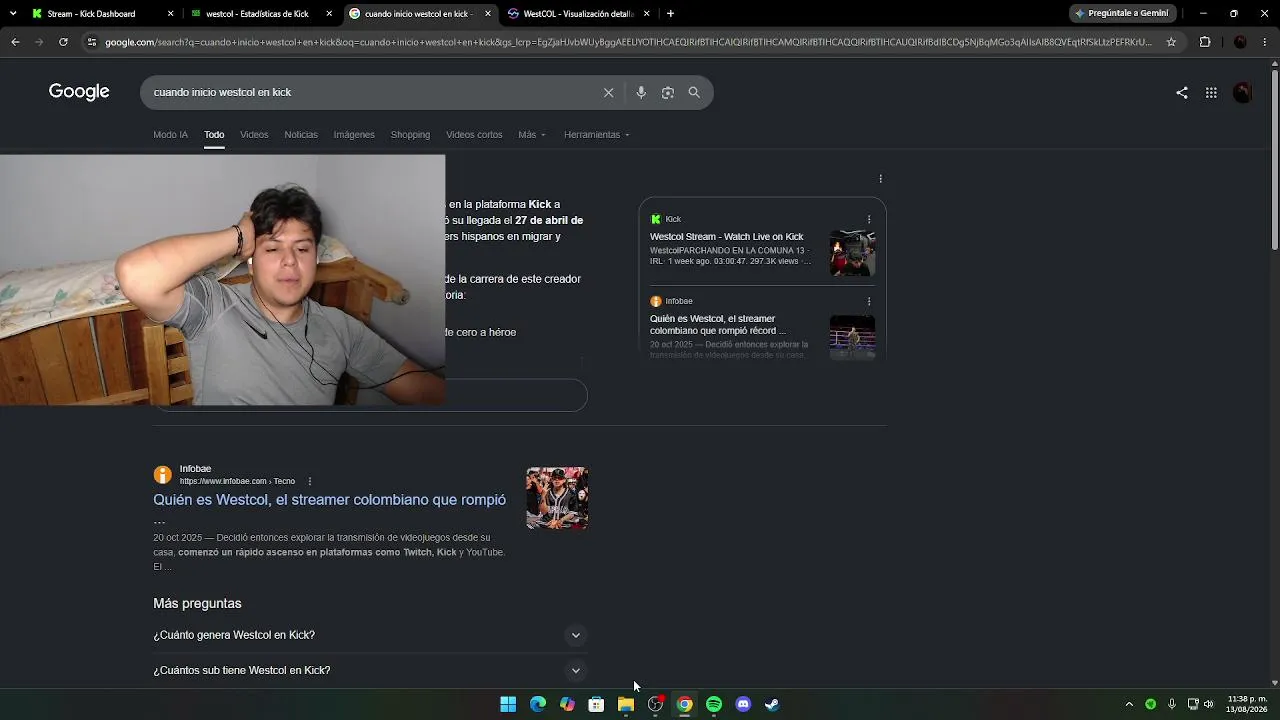Viewport: 1280px width, 720px height.
Task: Open Steam from the taskbar
Action: click(x=772, y=704)
